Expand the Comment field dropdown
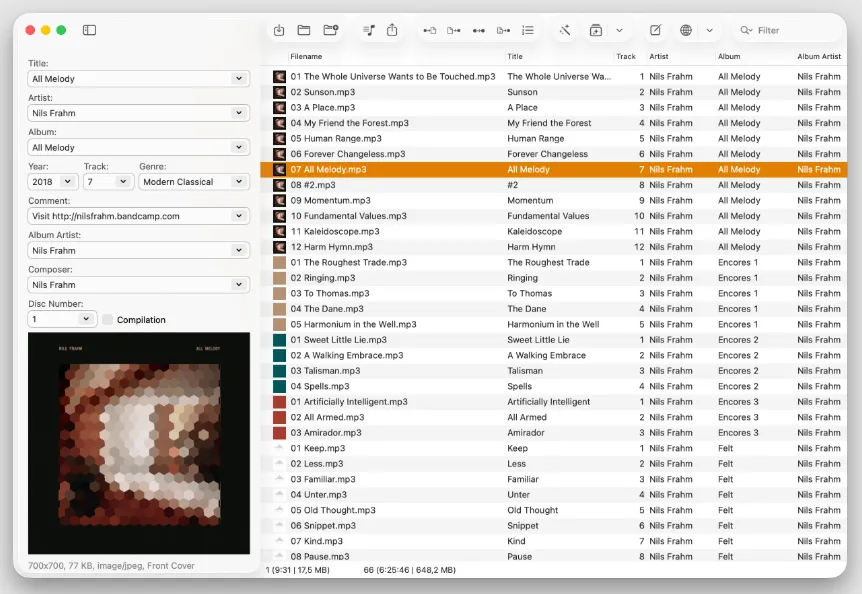Image resolution: width=862 pixels, height=594 pixels. (239, 216)
